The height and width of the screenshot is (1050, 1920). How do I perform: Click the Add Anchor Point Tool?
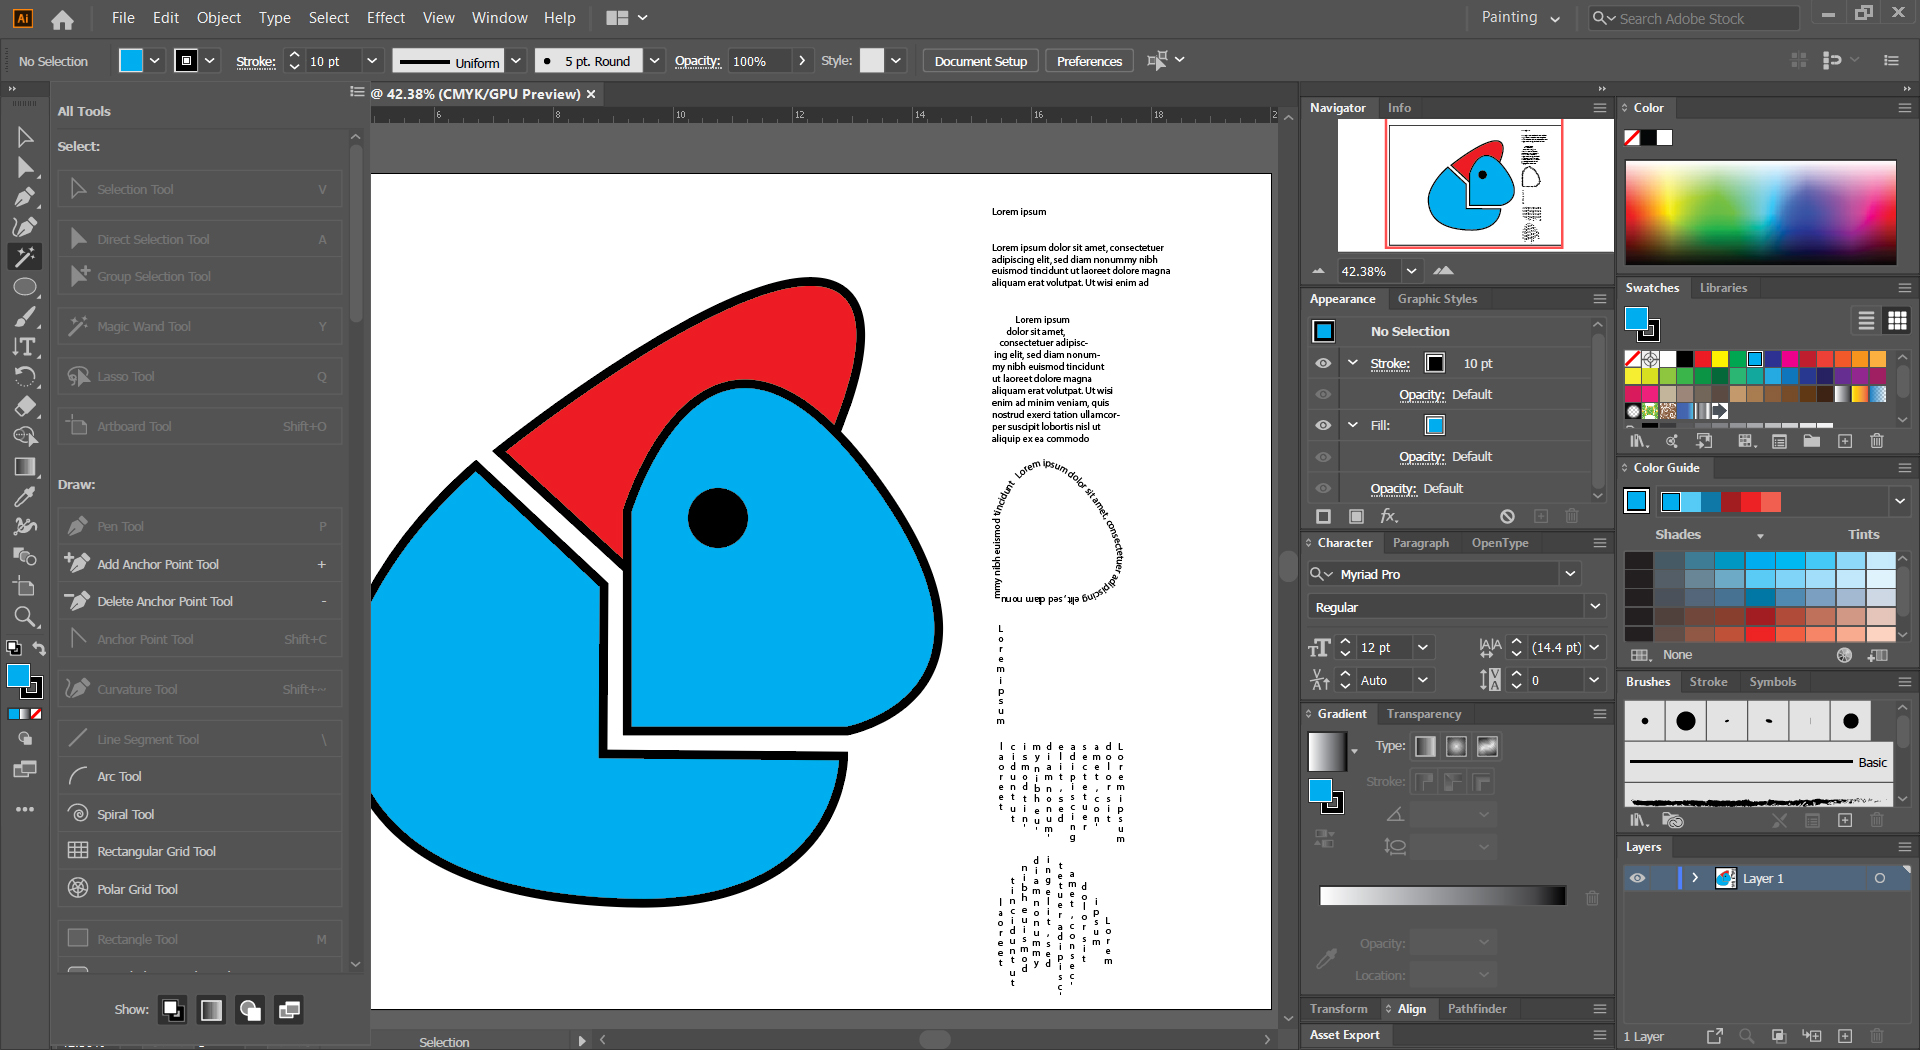pos(157,564)
